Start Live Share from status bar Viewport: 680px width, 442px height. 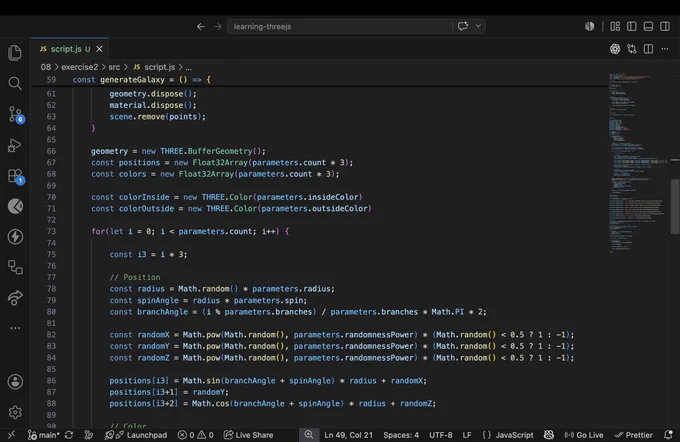[x=248, y=435]
